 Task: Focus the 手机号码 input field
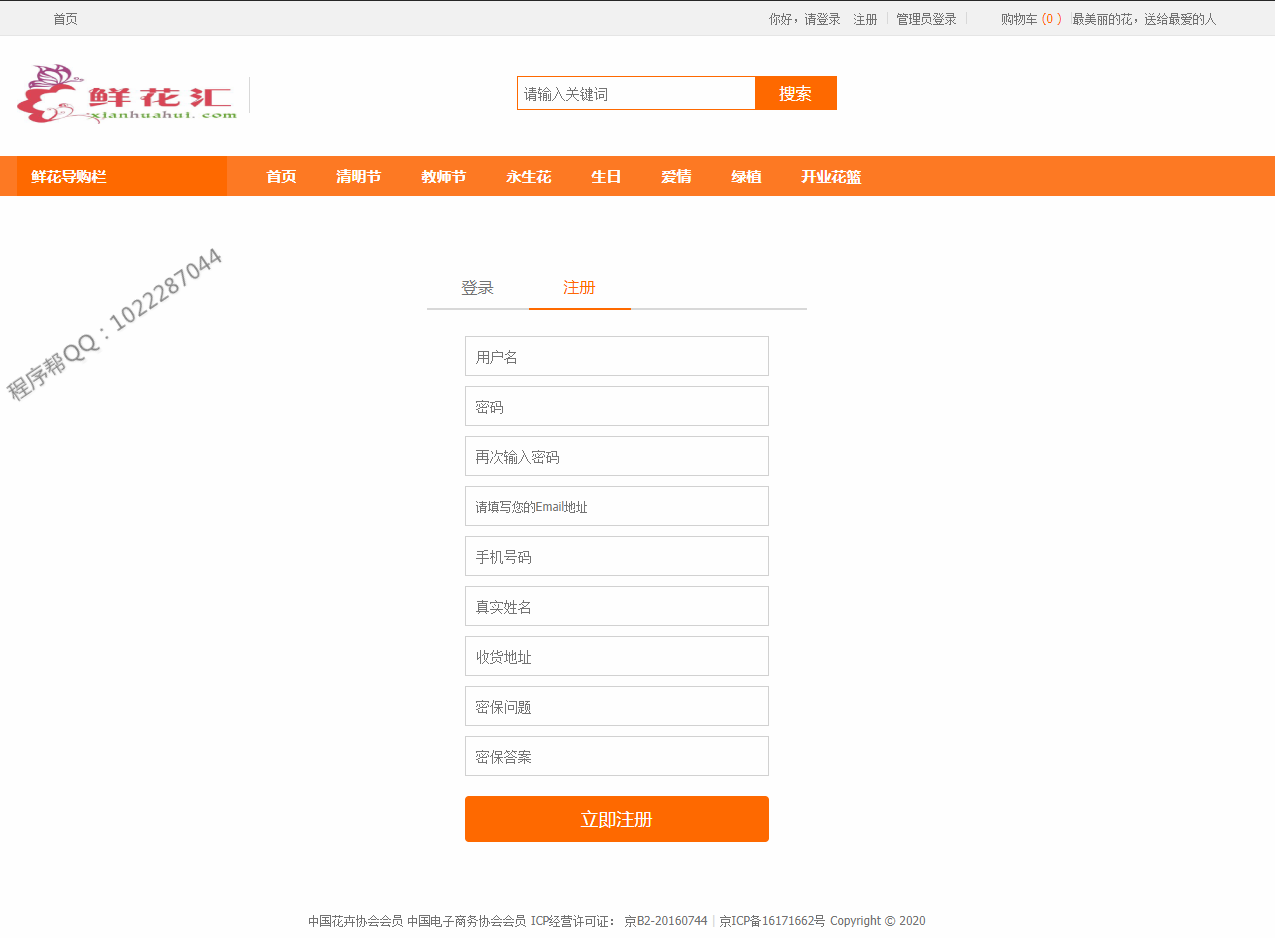[x=617, y=556]
